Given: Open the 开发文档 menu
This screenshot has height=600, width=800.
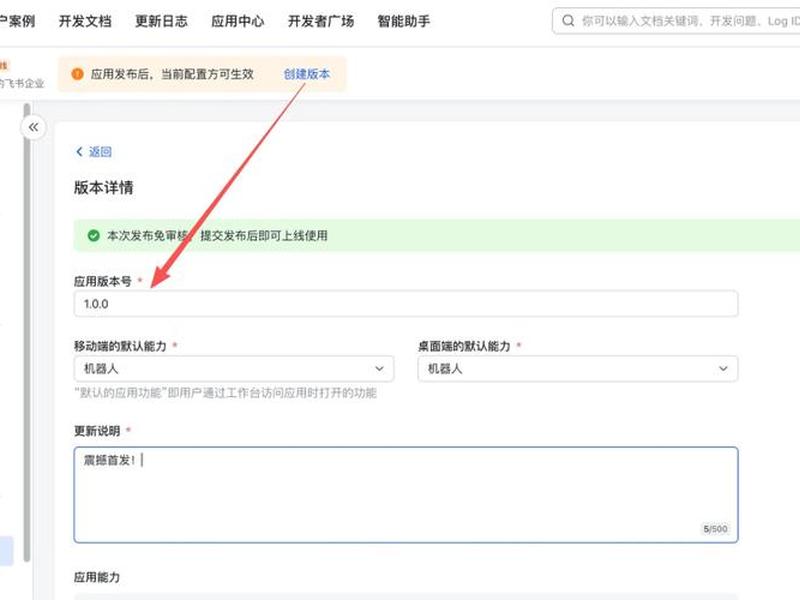Looking at the screenshot, I should point(85,21).
